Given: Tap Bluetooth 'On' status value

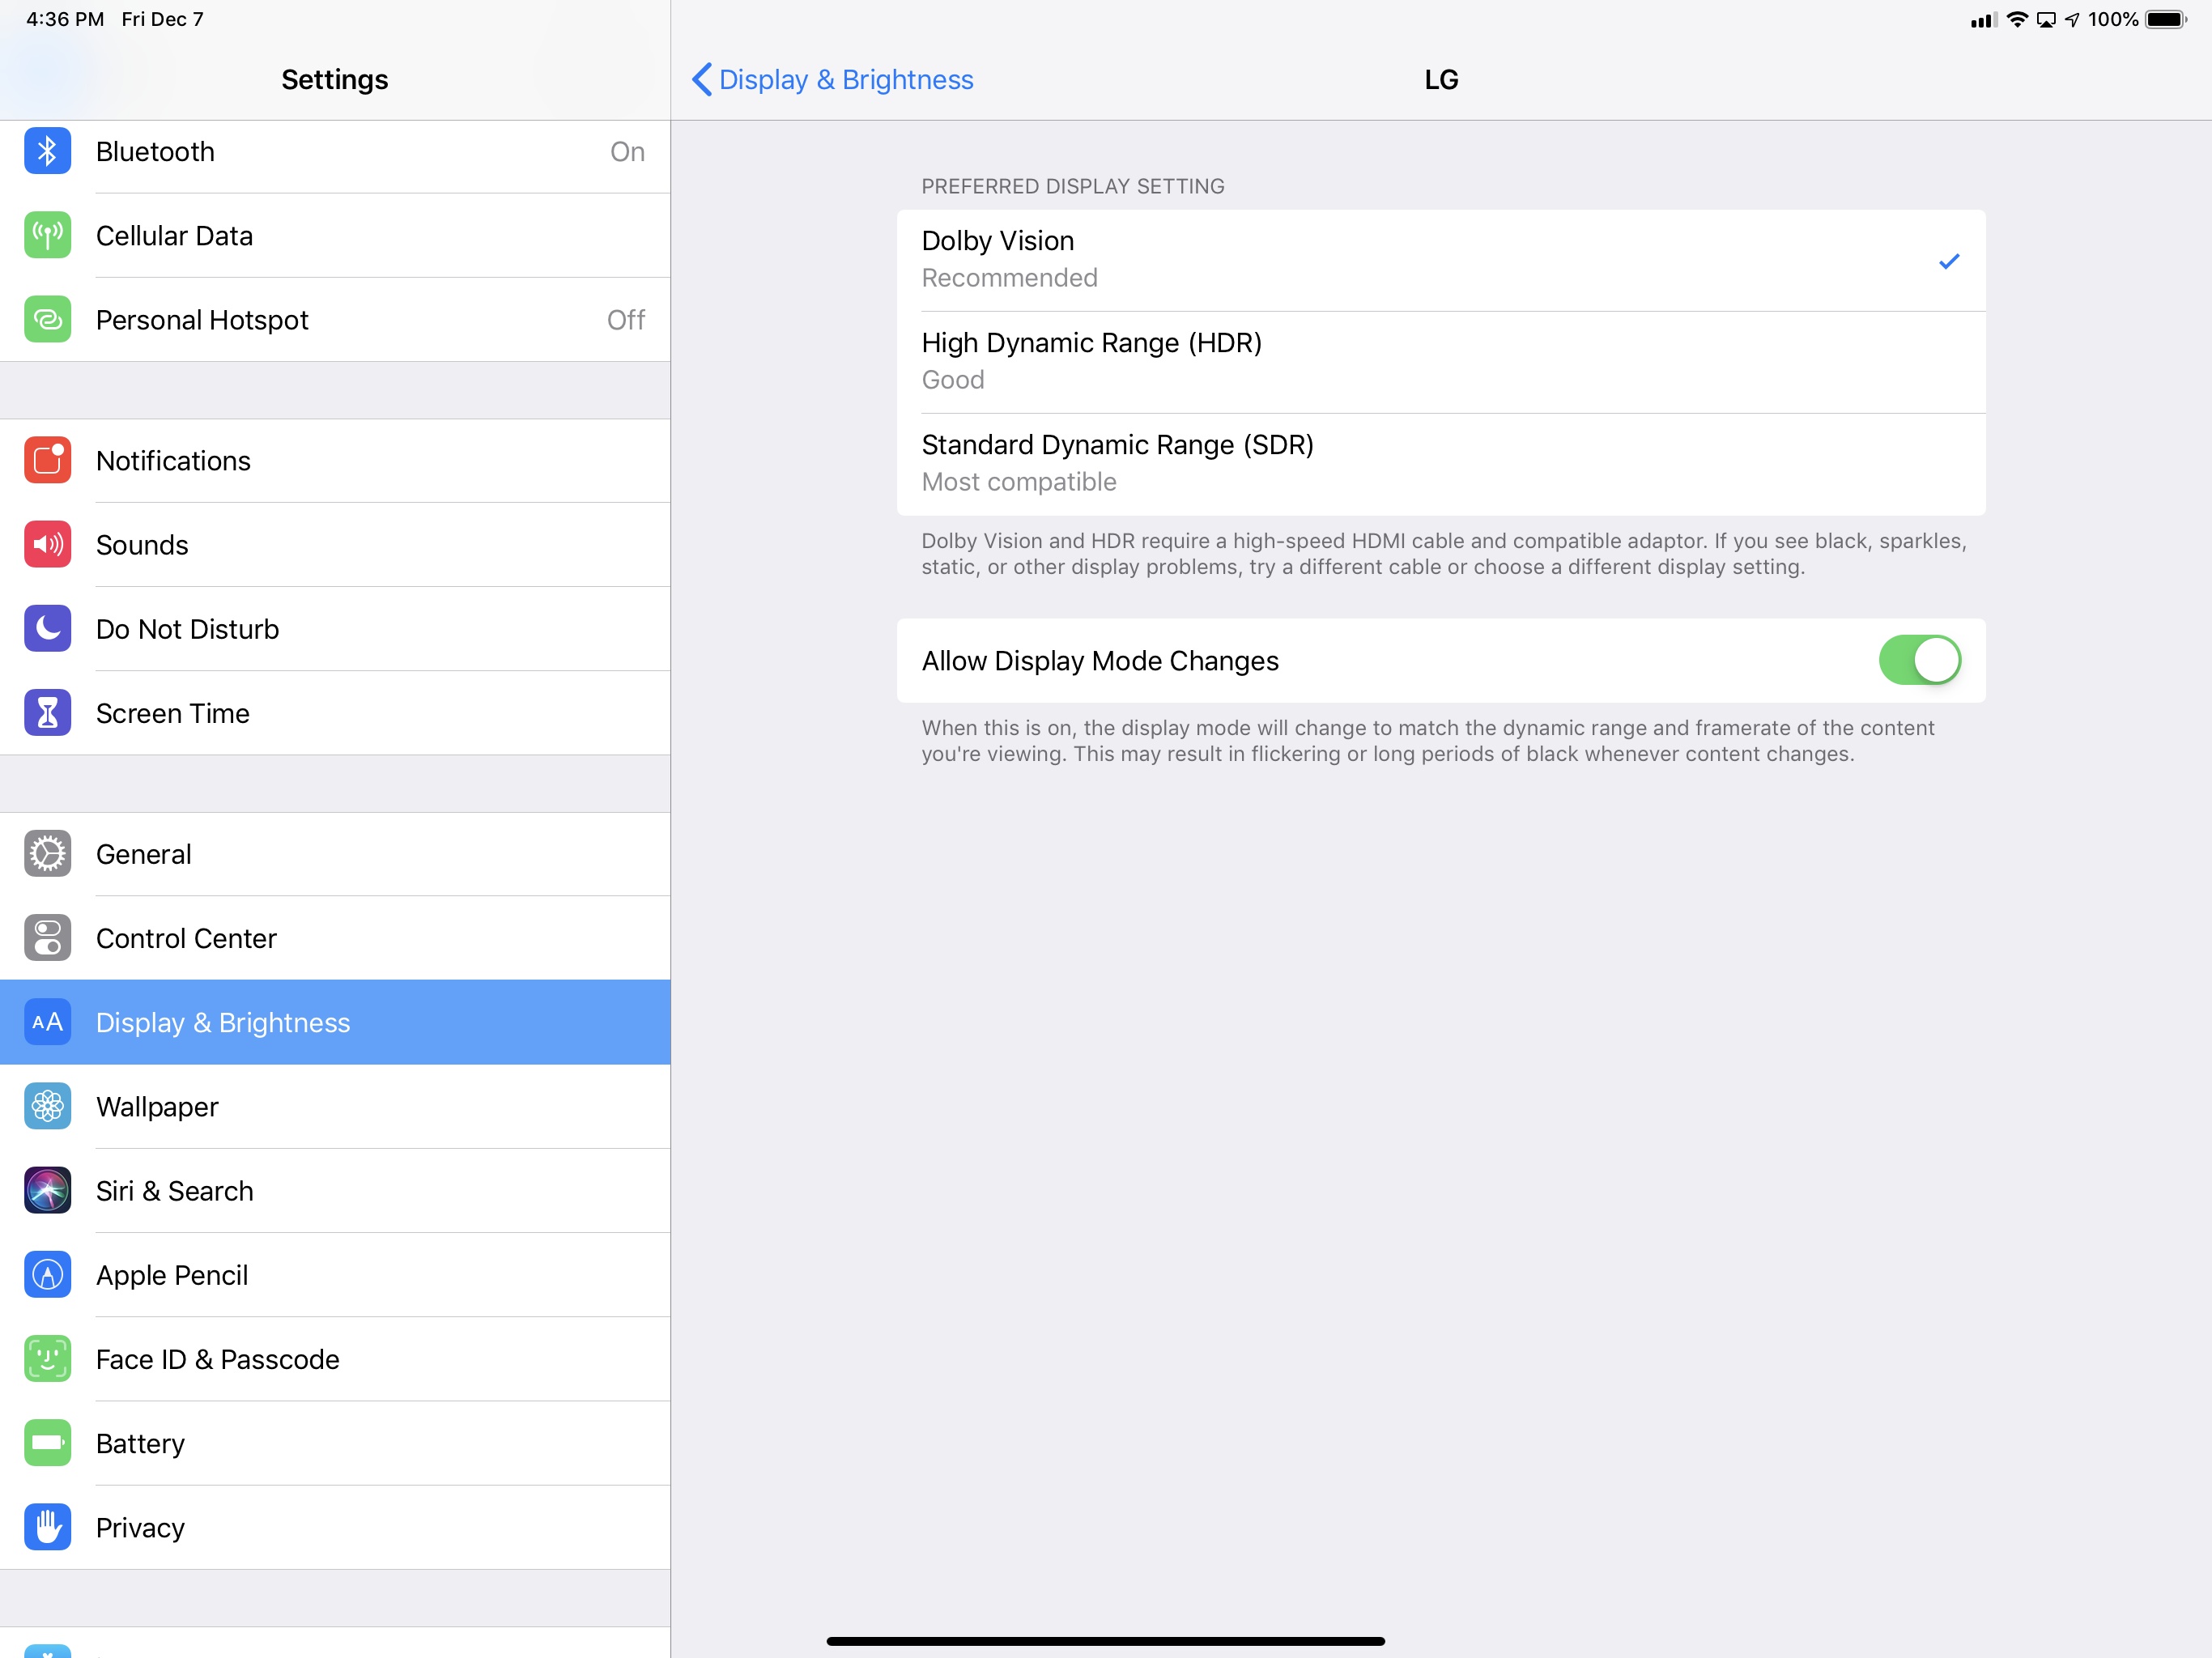Looking at the screenshot, I should (x=627, y=152).
